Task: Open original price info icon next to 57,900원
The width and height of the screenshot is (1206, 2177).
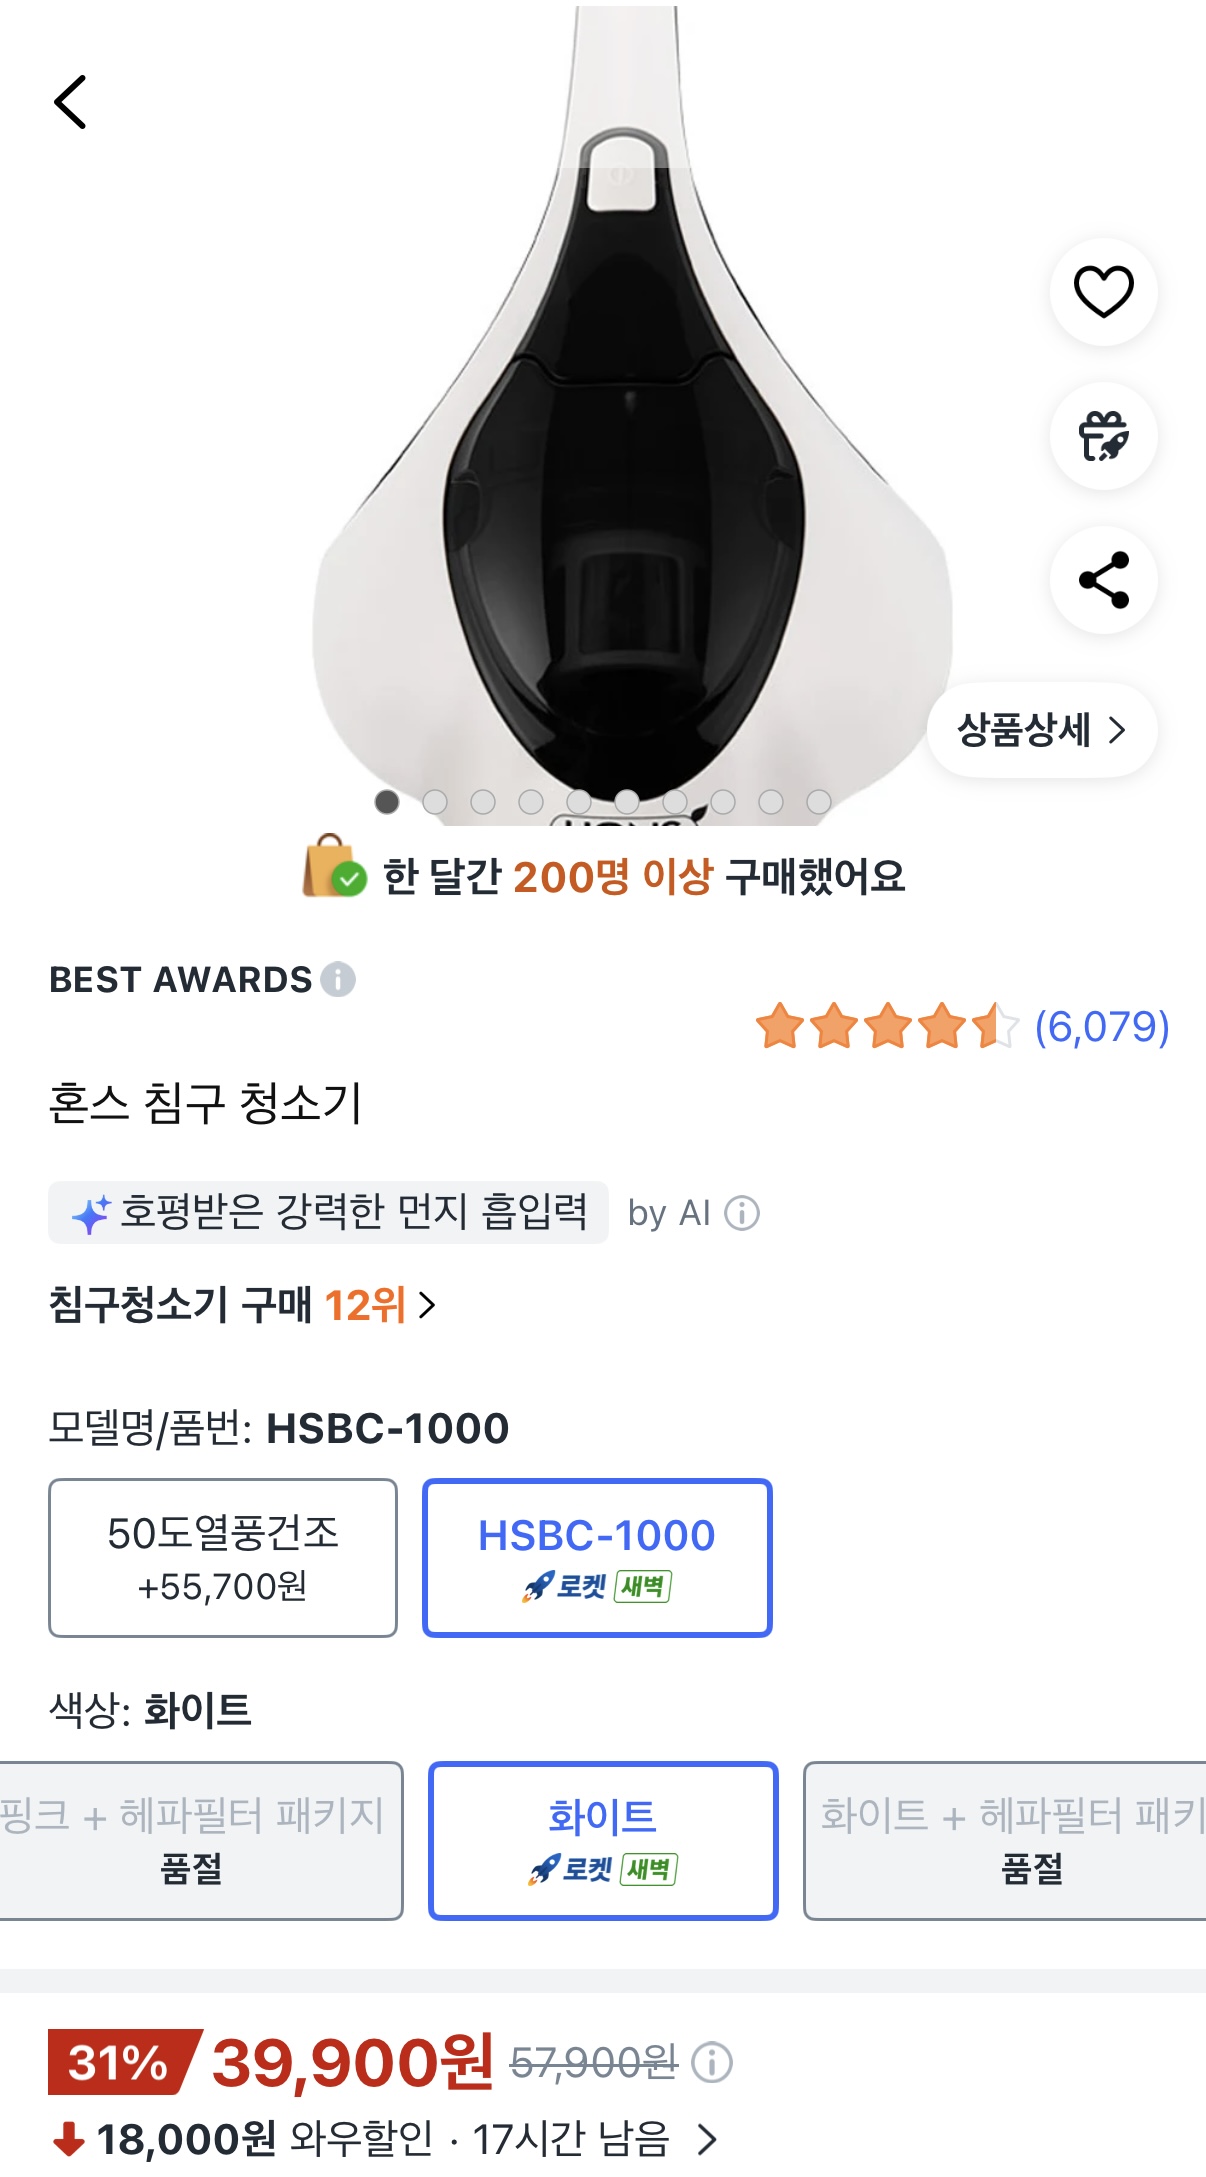Action: coord(712,2062)
